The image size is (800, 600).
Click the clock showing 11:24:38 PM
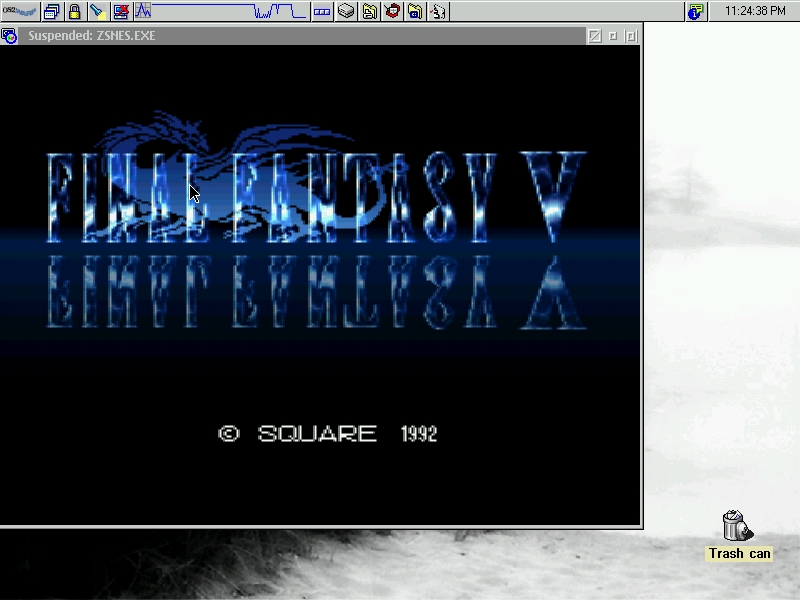pyautogui.click(x=755, y=11)
